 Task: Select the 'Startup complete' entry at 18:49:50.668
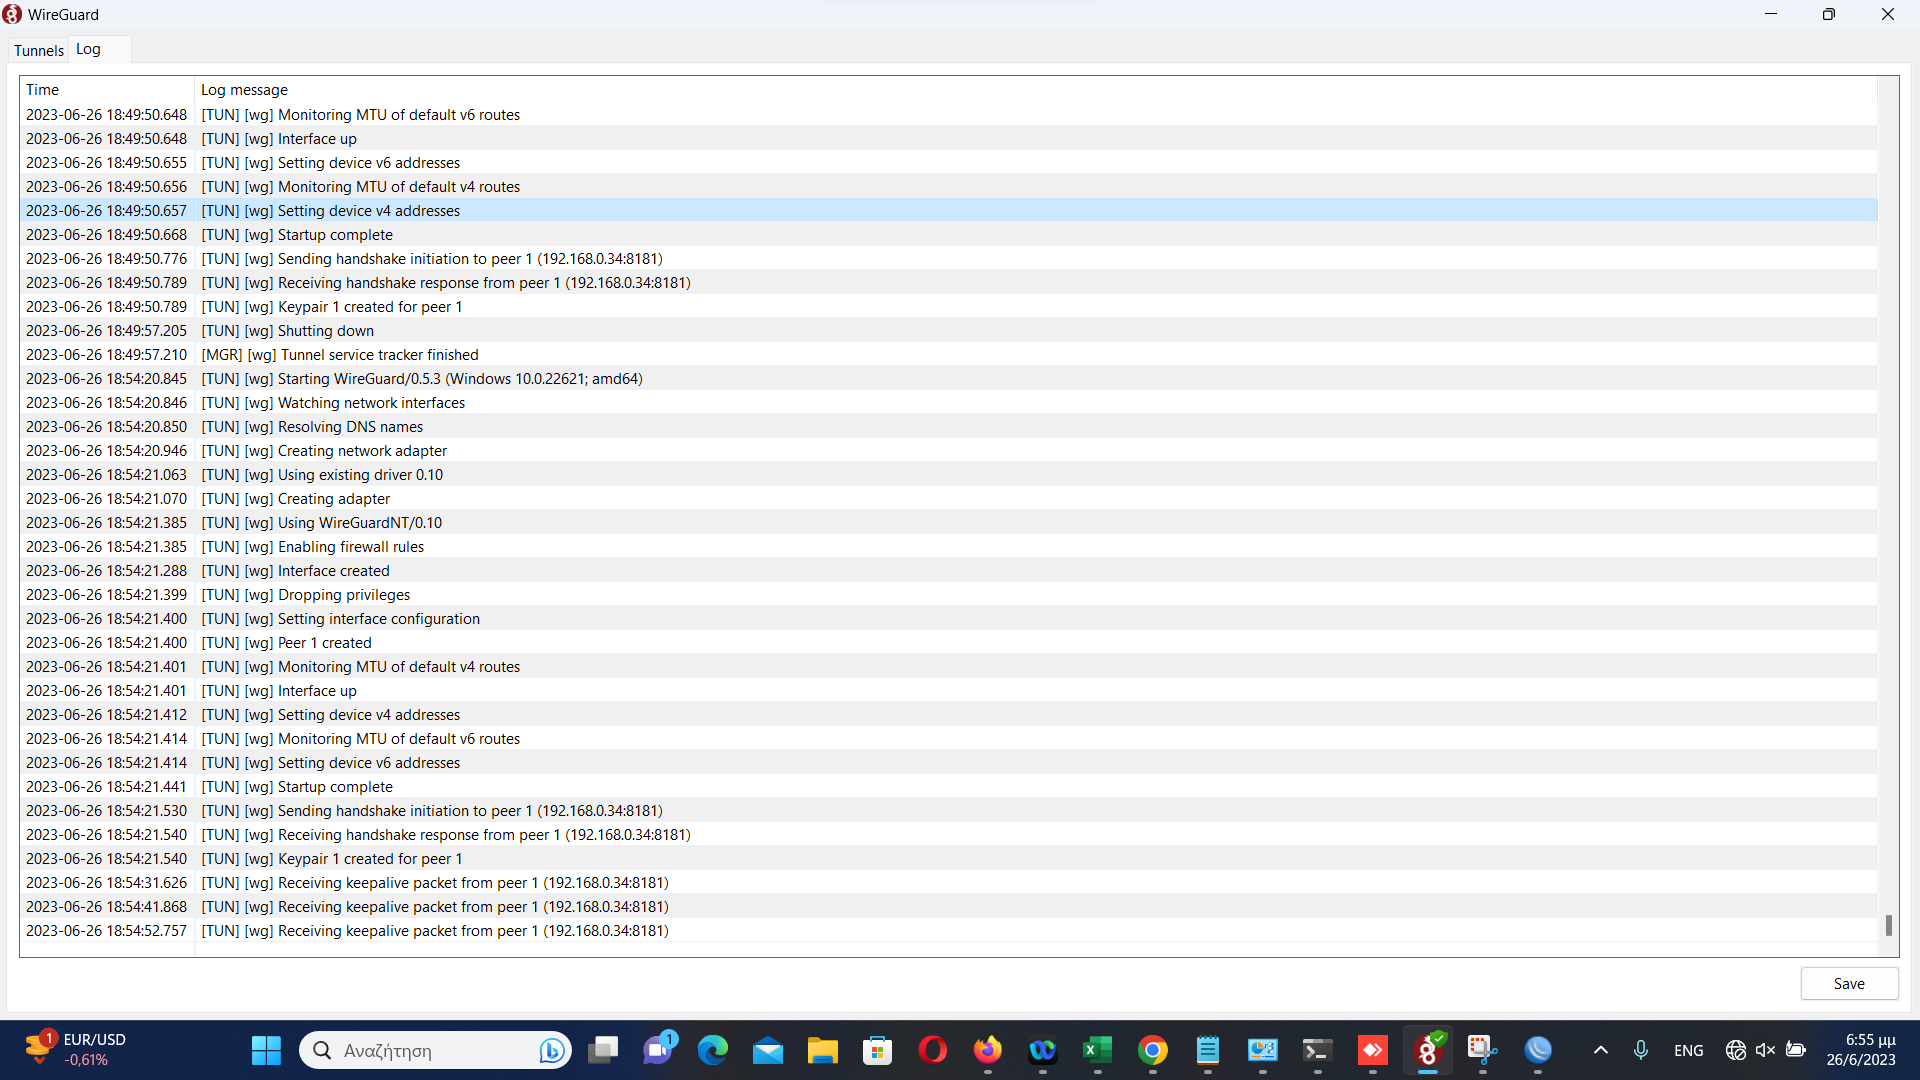(335, 235)
